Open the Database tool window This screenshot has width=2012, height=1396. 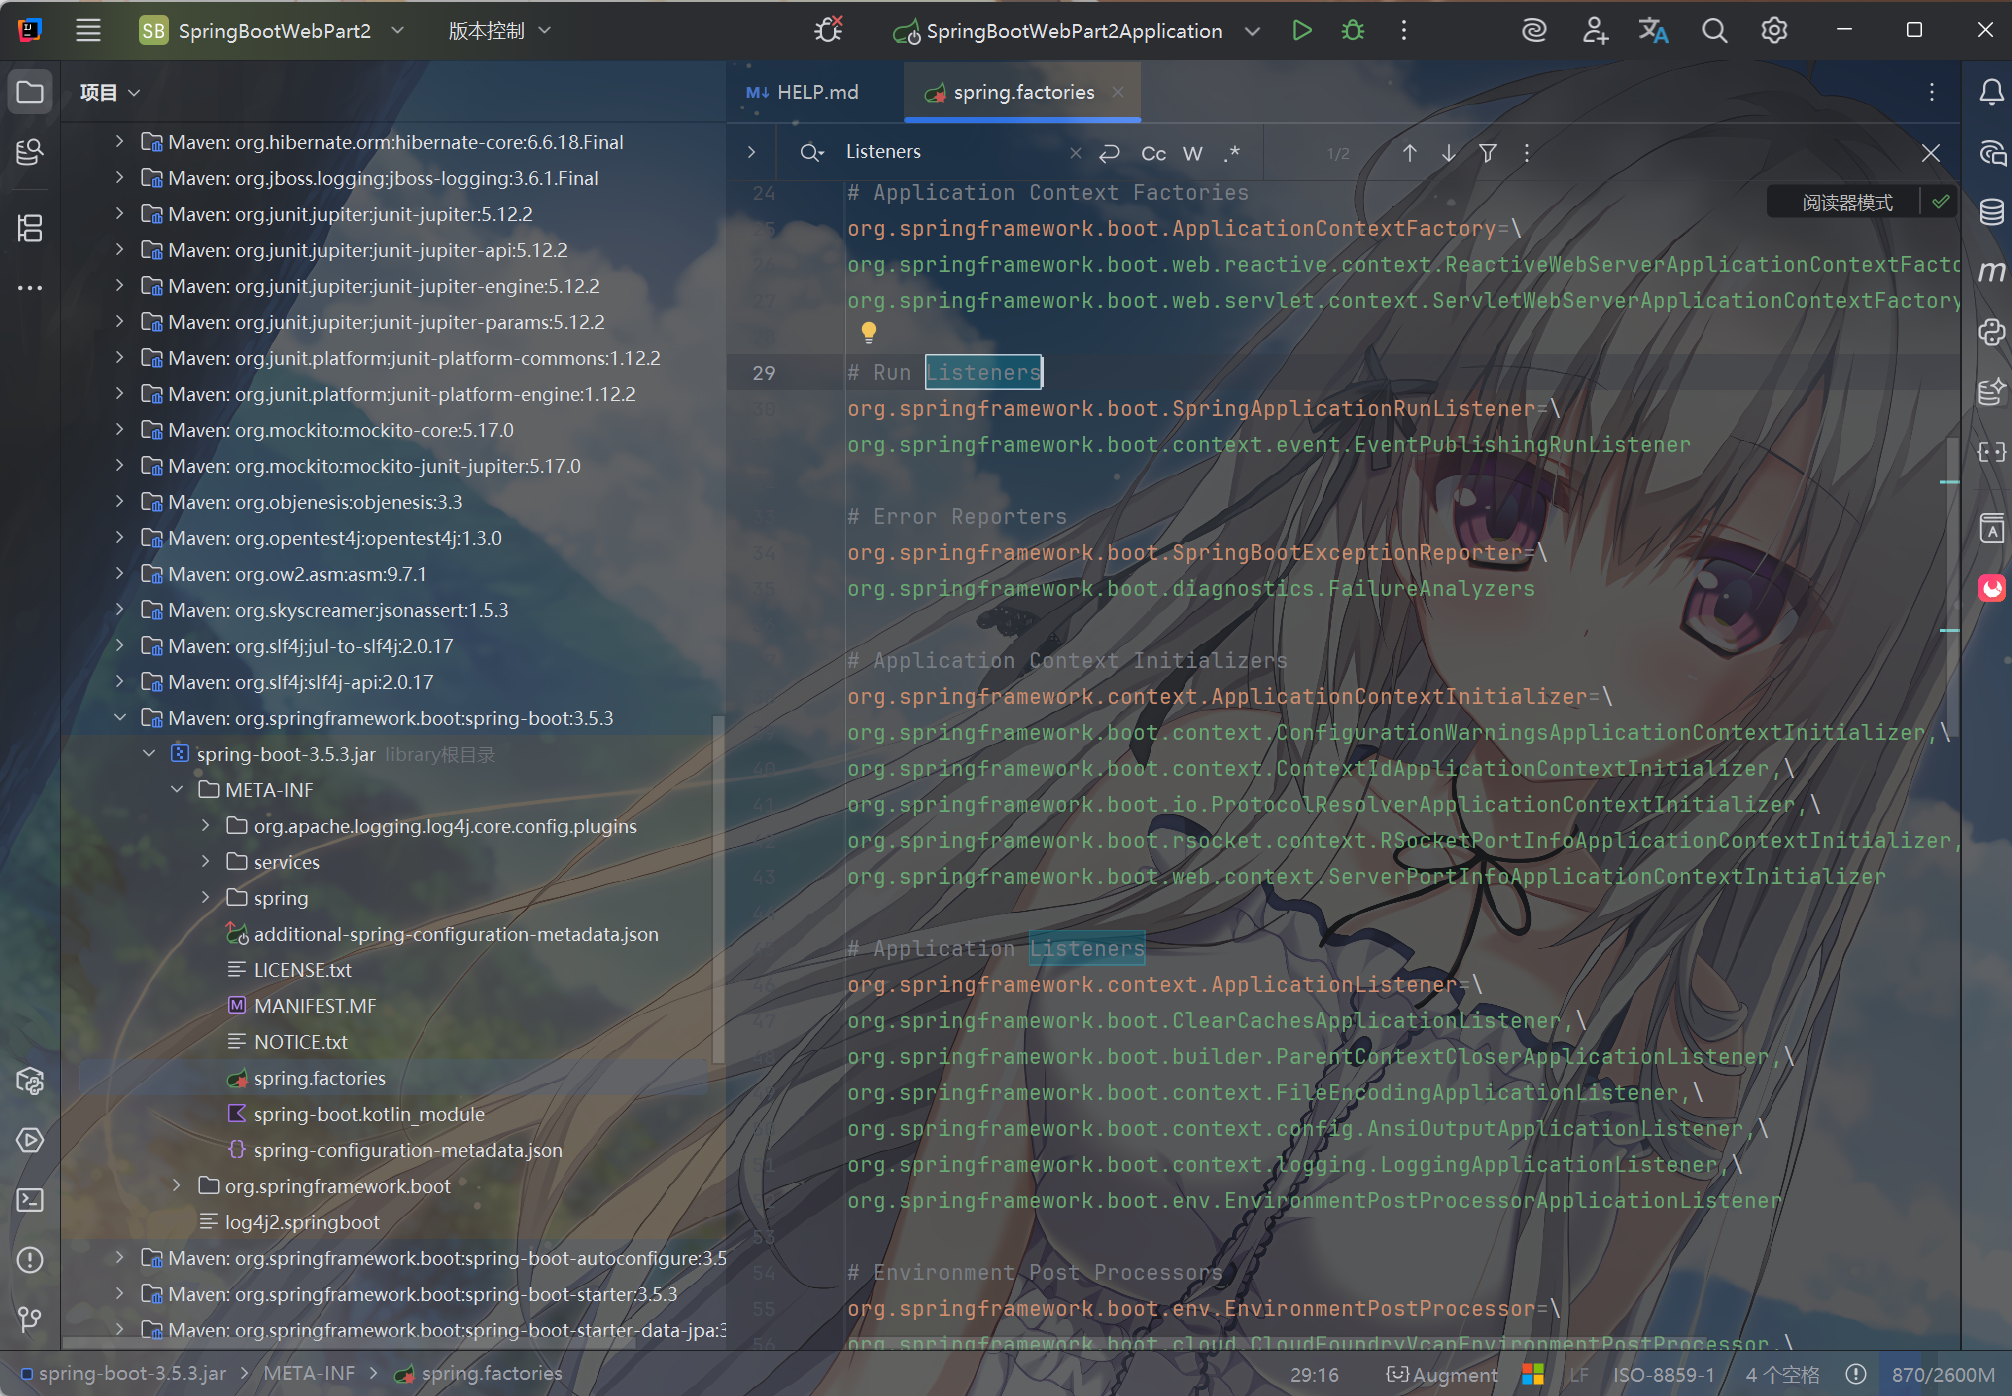(1991, 211)
